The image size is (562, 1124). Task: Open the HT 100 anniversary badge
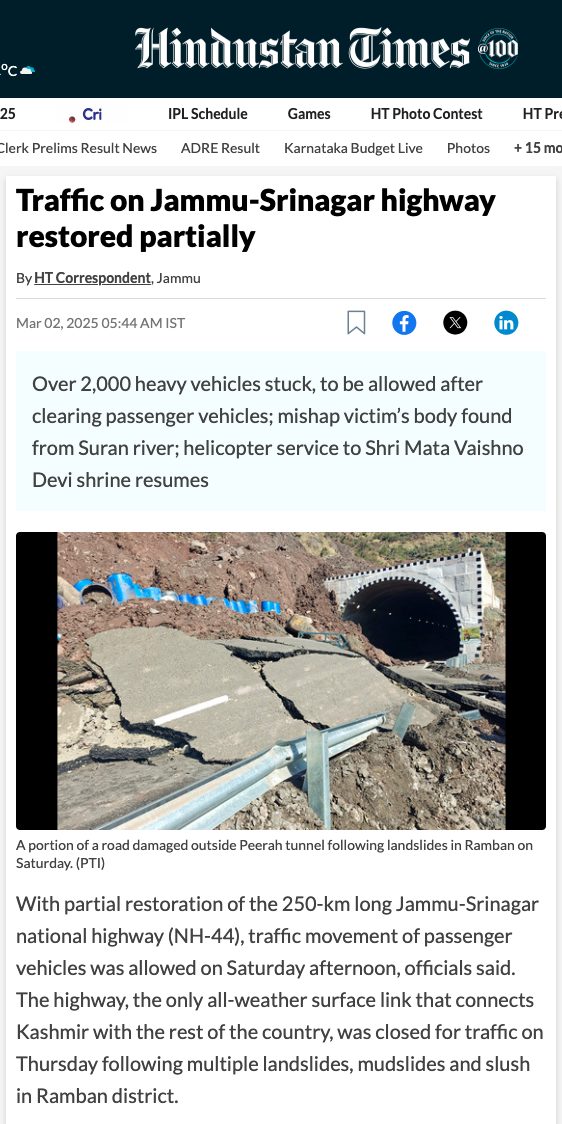(498, 49)
